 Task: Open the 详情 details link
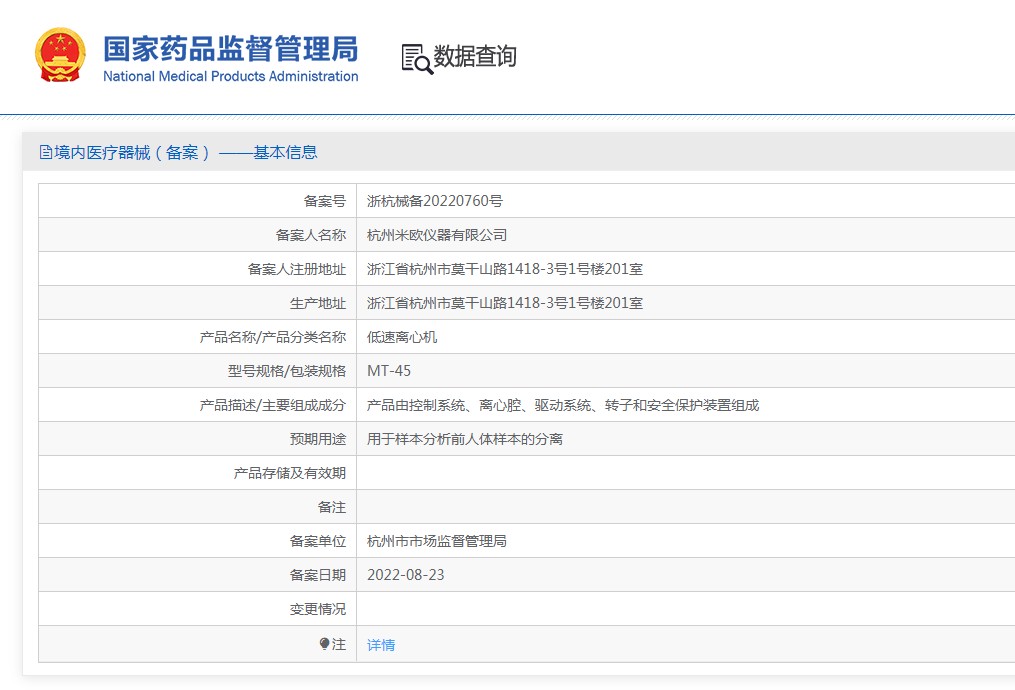click(x=381, y=645)
